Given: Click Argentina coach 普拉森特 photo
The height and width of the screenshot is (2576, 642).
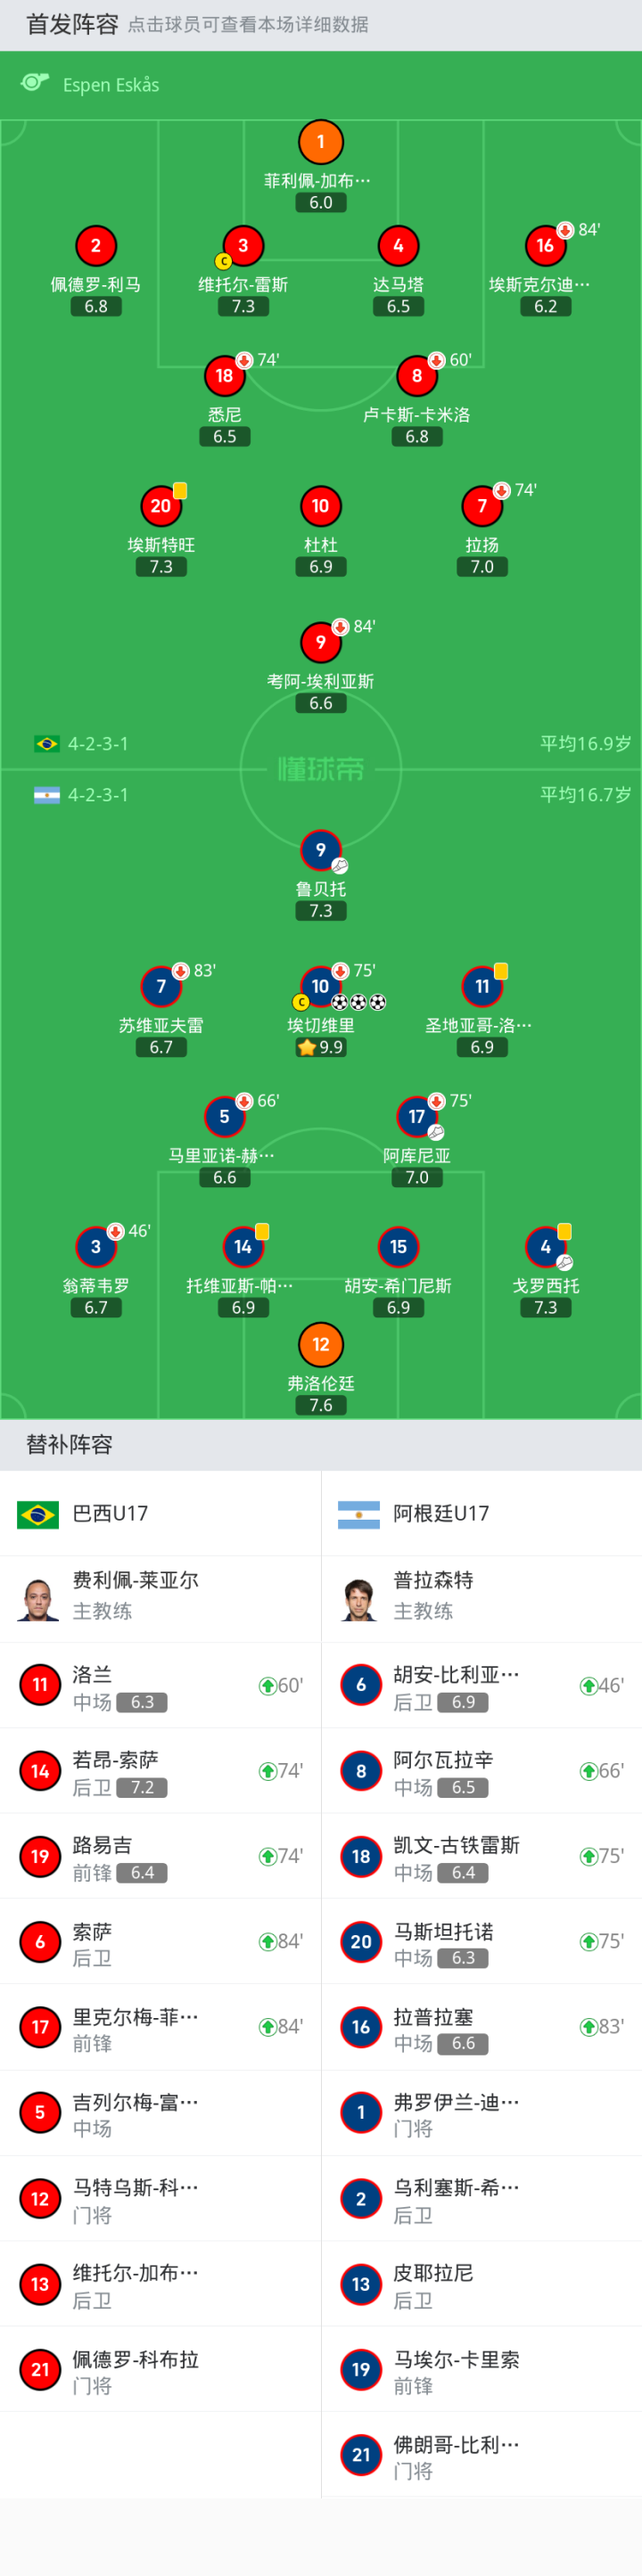Looking at the screenshot, I should (x=359, y=1598).
